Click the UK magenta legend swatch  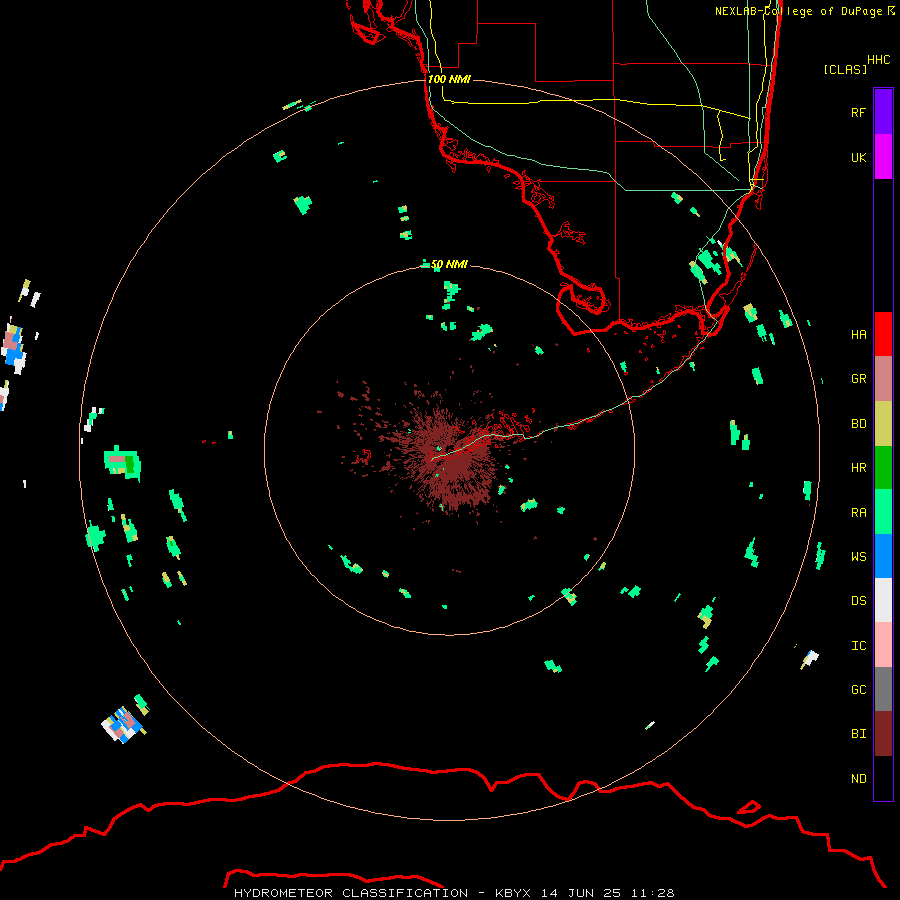[883, 157]
